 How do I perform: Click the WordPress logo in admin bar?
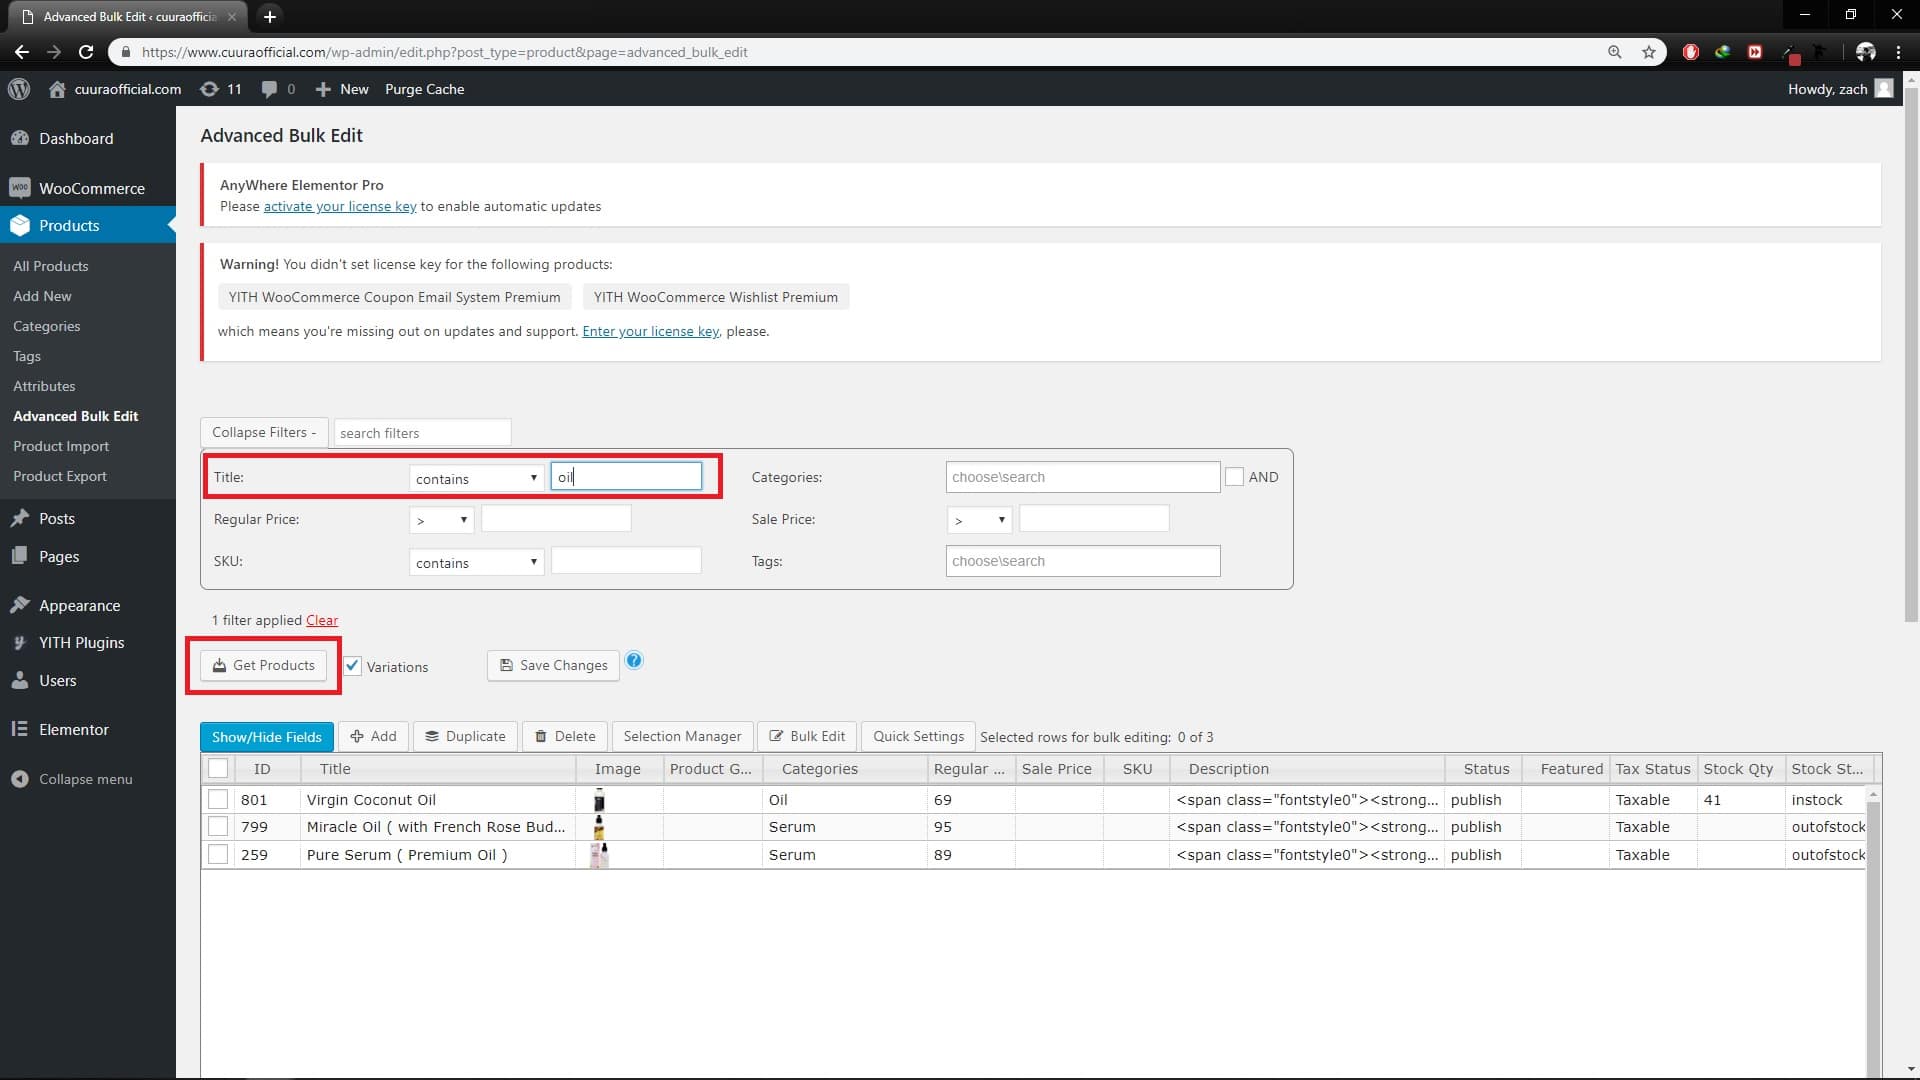coord(19,89)
